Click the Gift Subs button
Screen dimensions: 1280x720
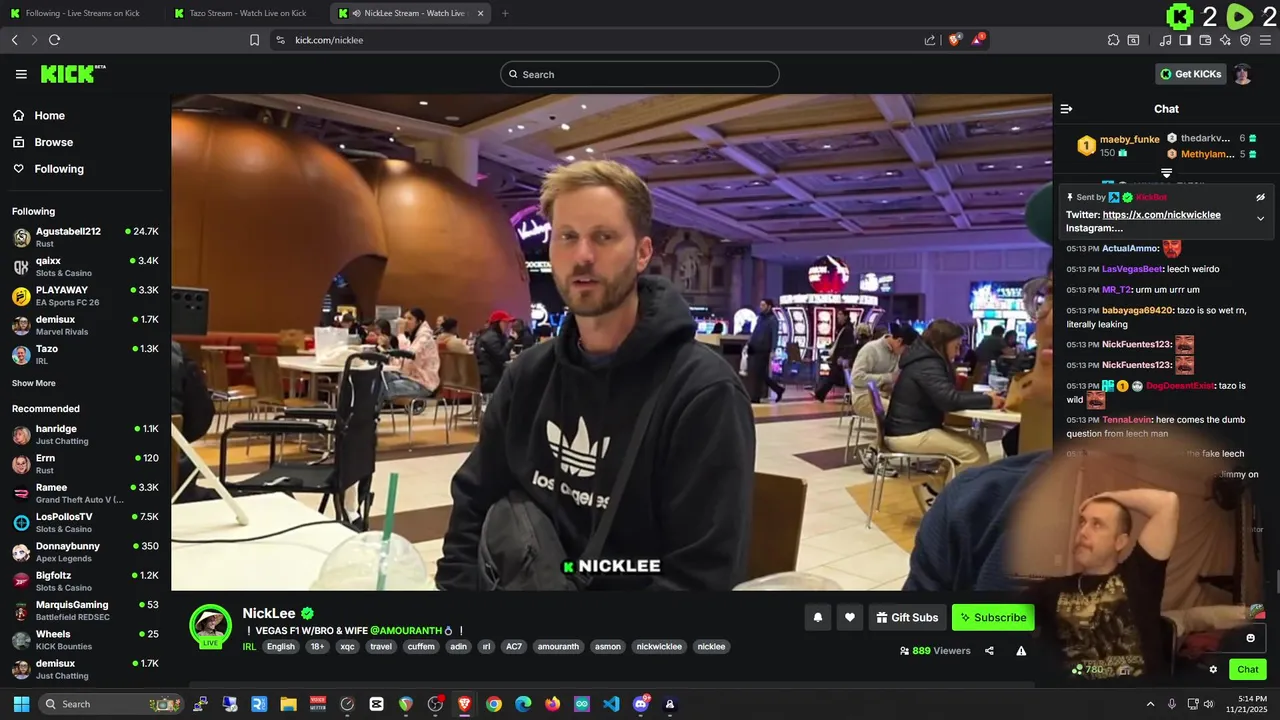pos(907,617)
